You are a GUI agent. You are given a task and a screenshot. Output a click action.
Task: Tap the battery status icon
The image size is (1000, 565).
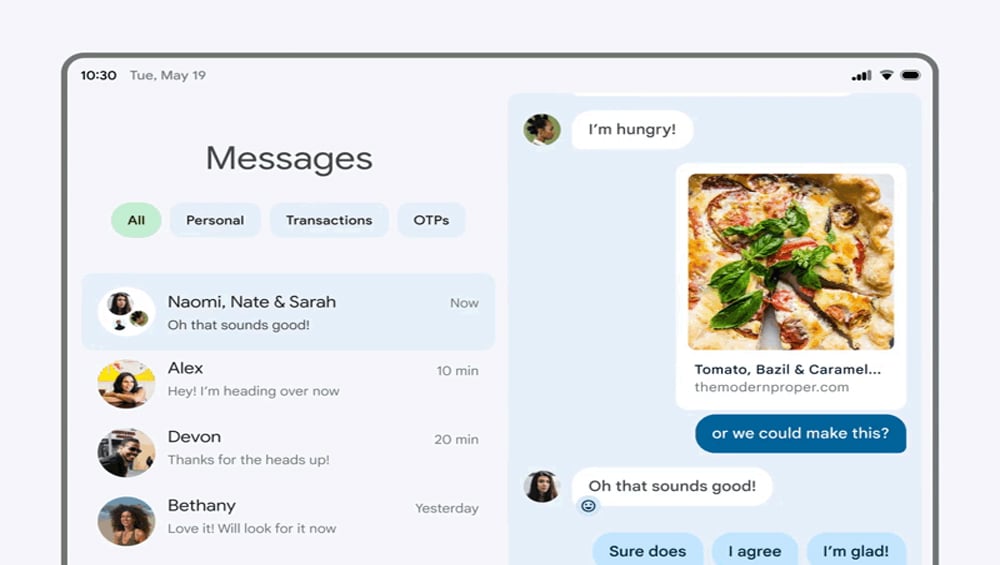pyautogui.click(x=910, y=75)
